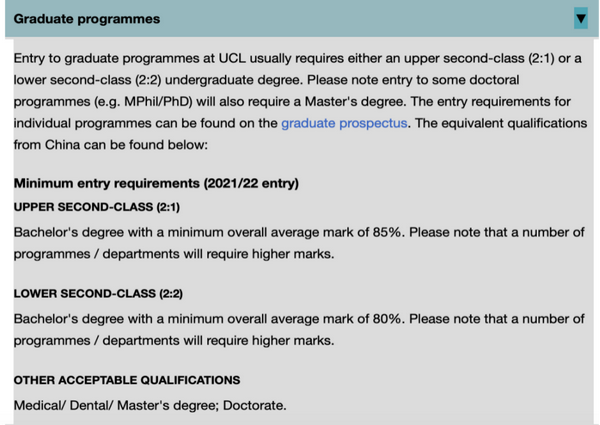Click the intro paragraph about UCL entry
The height and width of the screenshot is (425, 600).
[300, 101]
